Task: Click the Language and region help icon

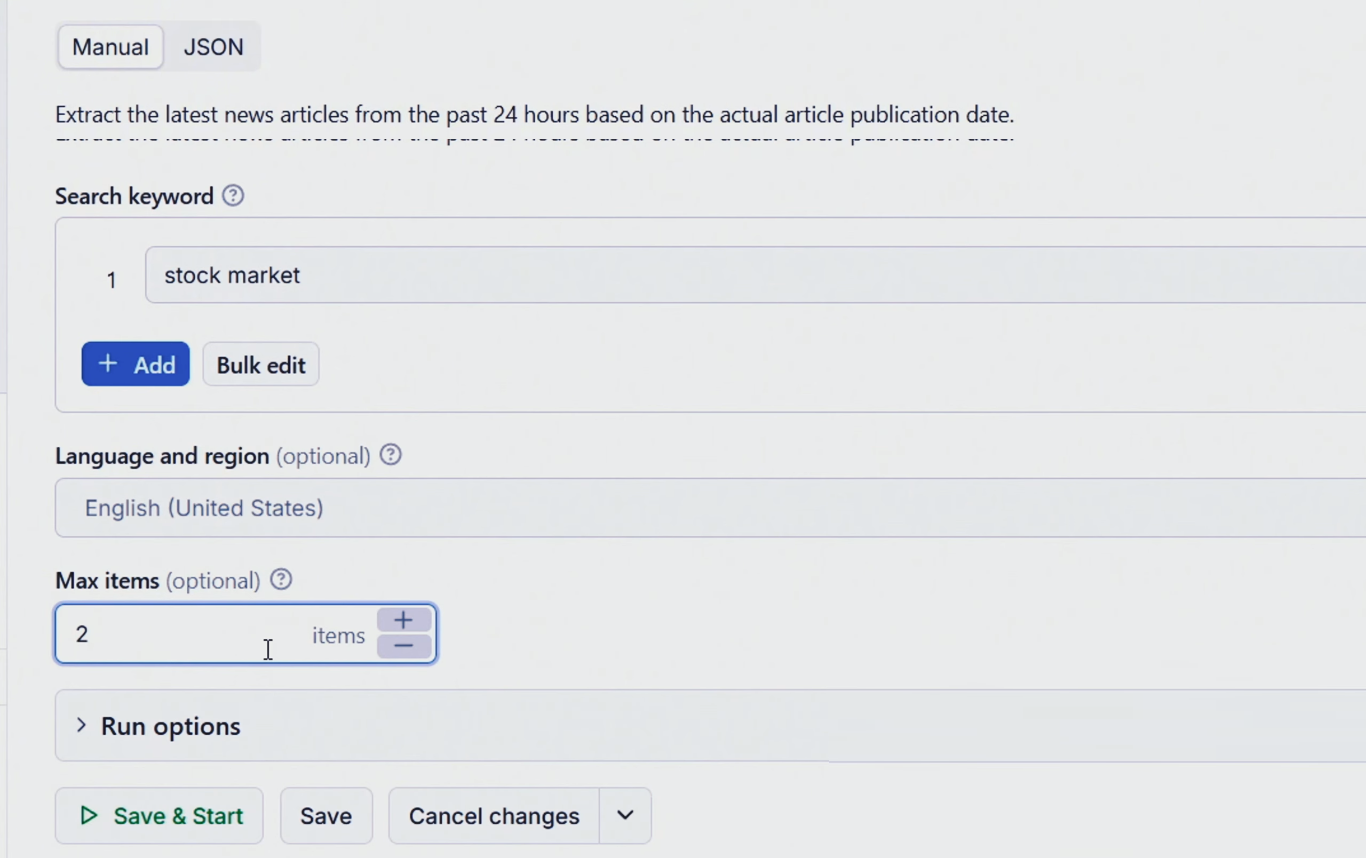Action: [x=391, y=455]
